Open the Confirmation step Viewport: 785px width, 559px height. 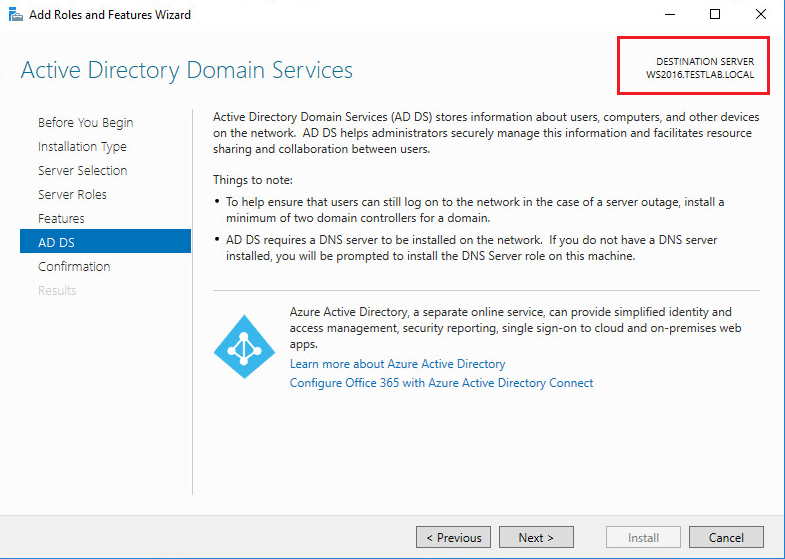[x=74, y=267]
